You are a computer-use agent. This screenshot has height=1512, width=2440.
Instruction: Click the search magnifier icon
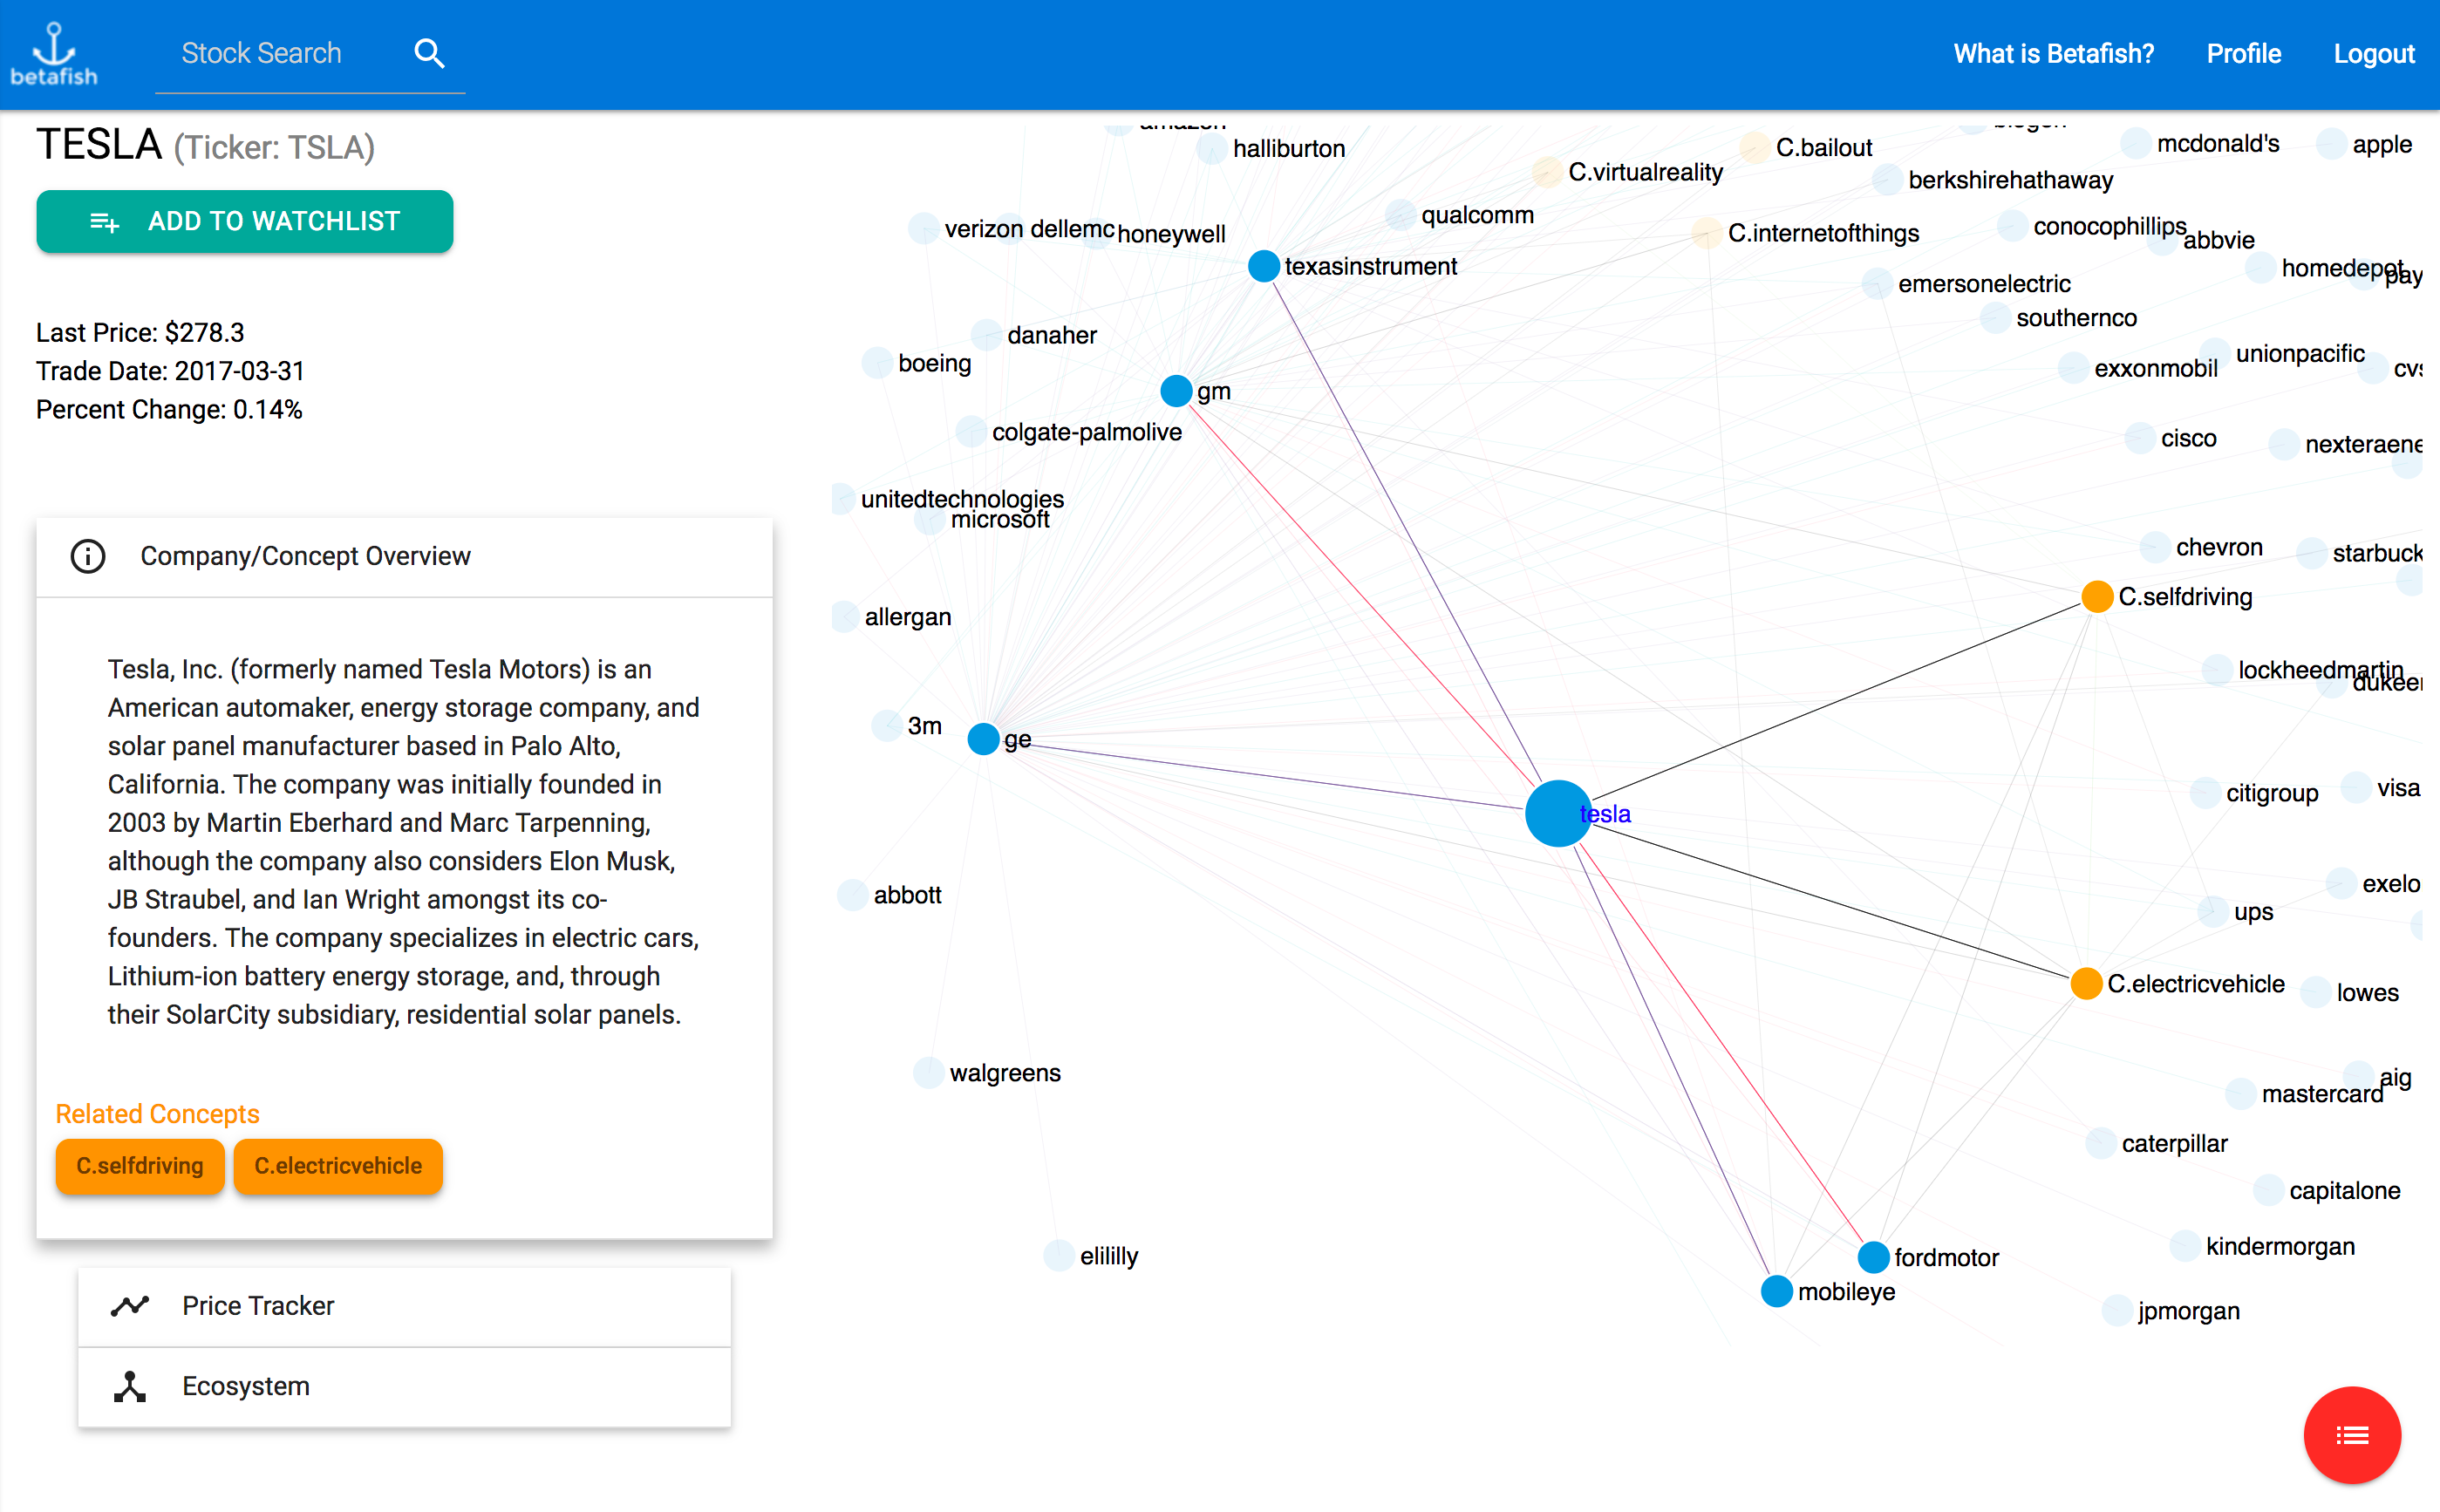(429, 53)
